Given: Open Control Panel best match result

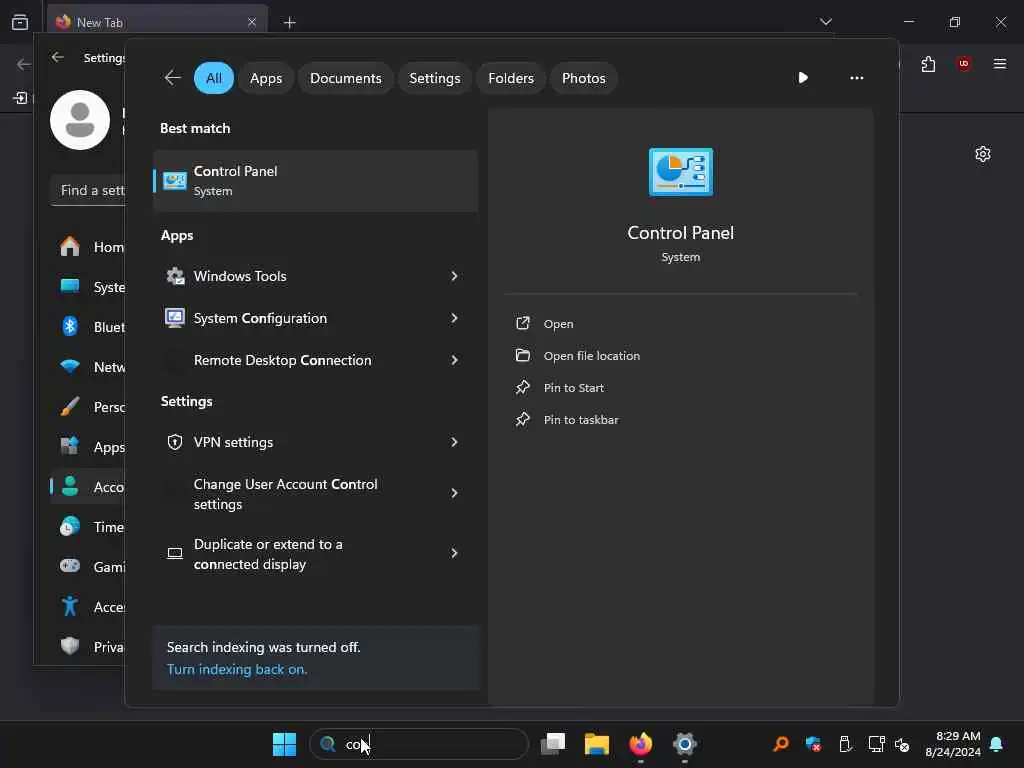Looking at the screenshot, I should pos(315,181).
